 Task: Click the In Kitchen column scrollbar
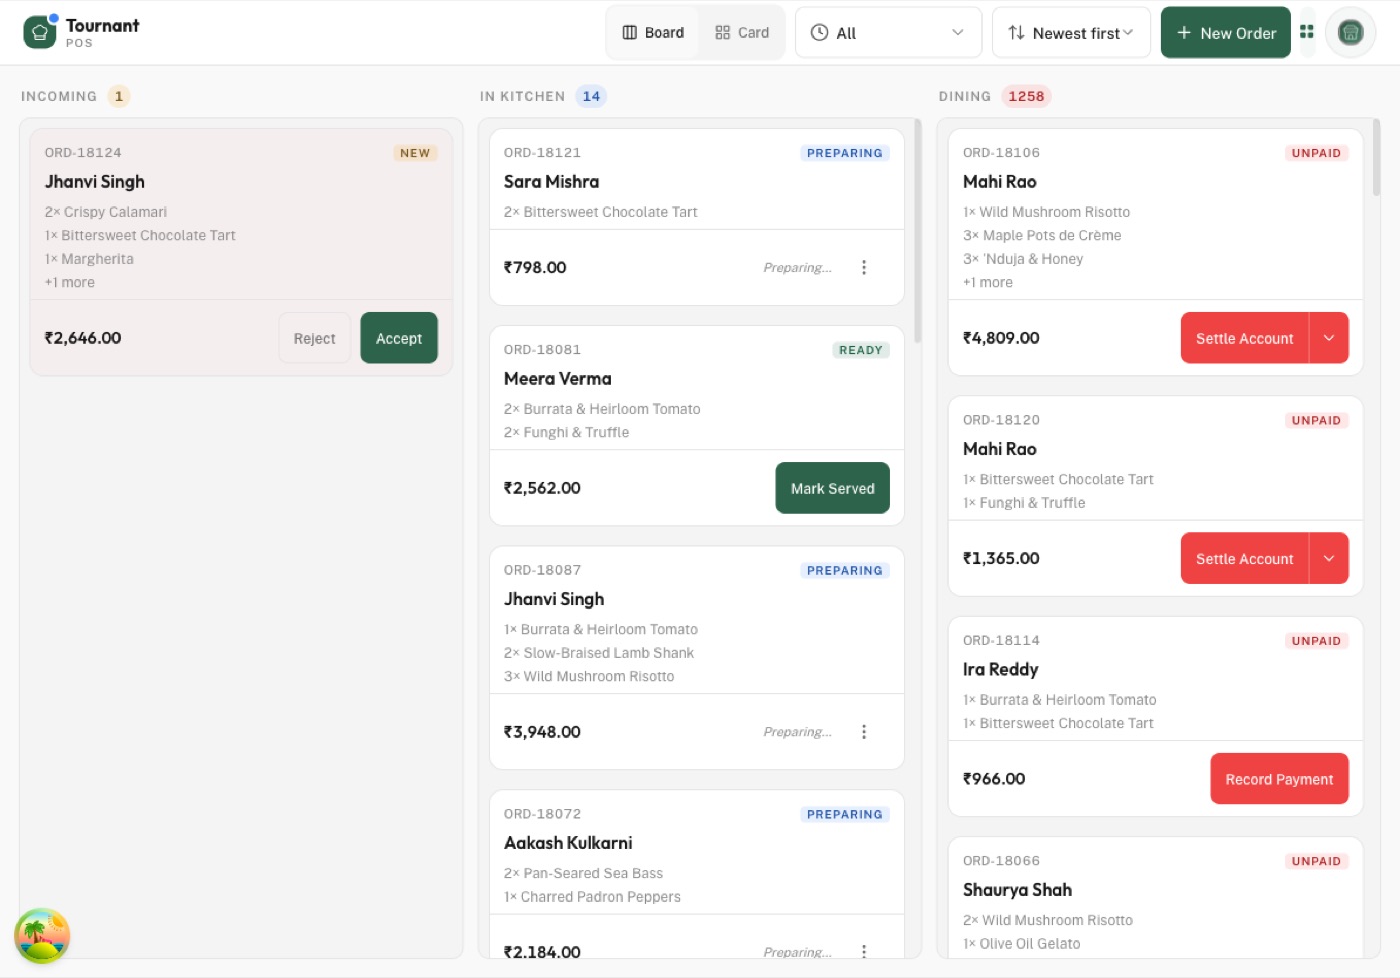coord(918,231)
